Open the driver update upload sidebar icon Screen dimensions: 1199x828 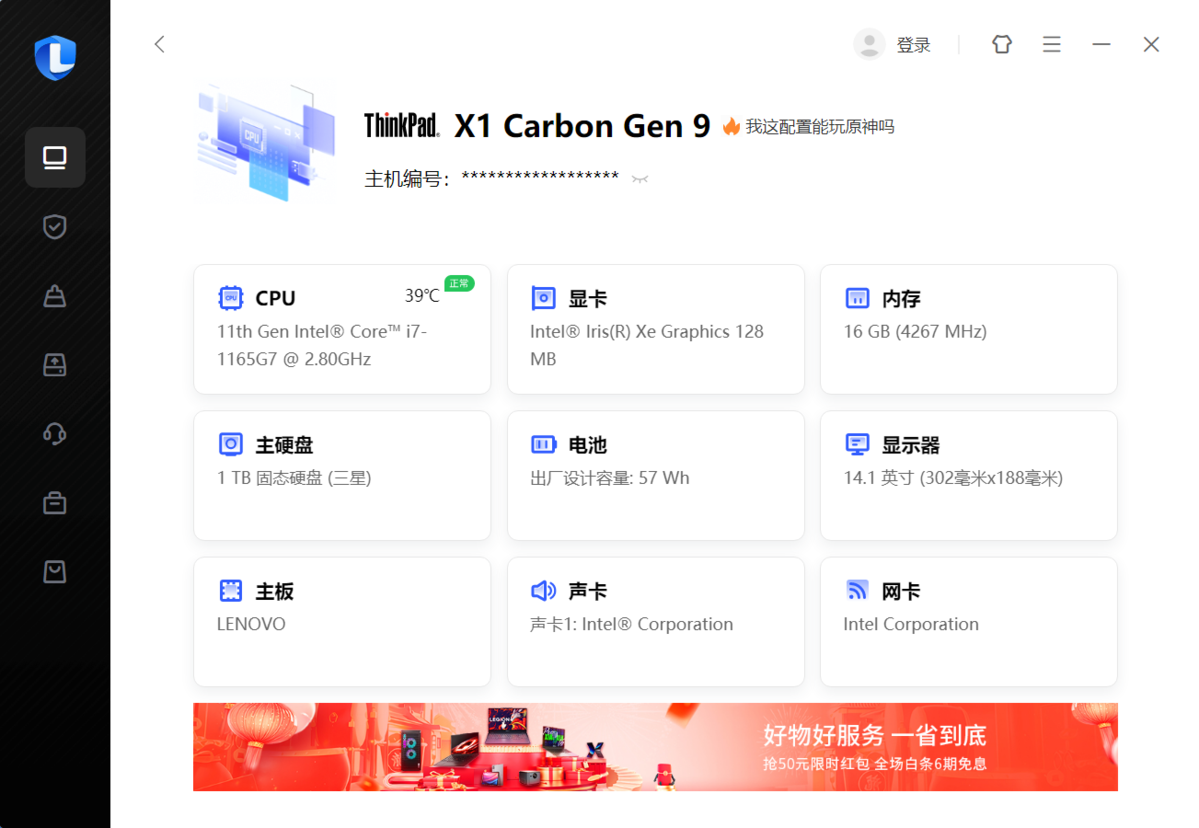(55, 365)
